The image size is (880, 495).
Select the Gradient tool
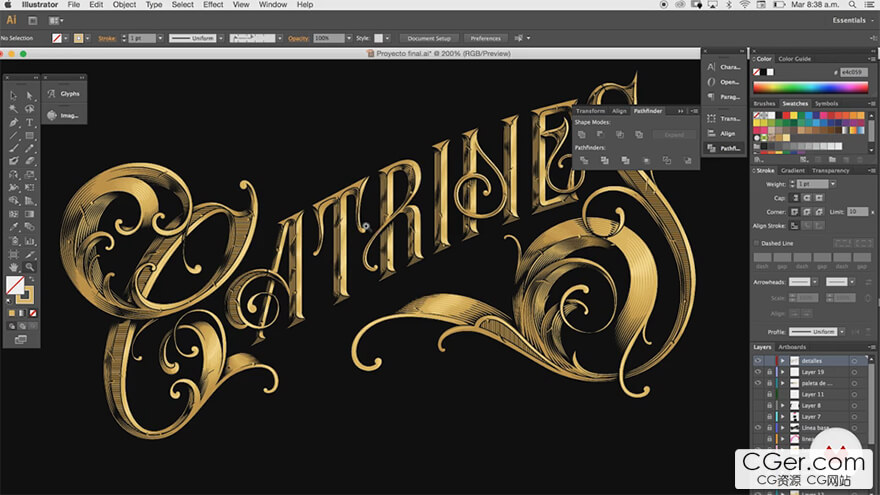[x=29, y=214]
